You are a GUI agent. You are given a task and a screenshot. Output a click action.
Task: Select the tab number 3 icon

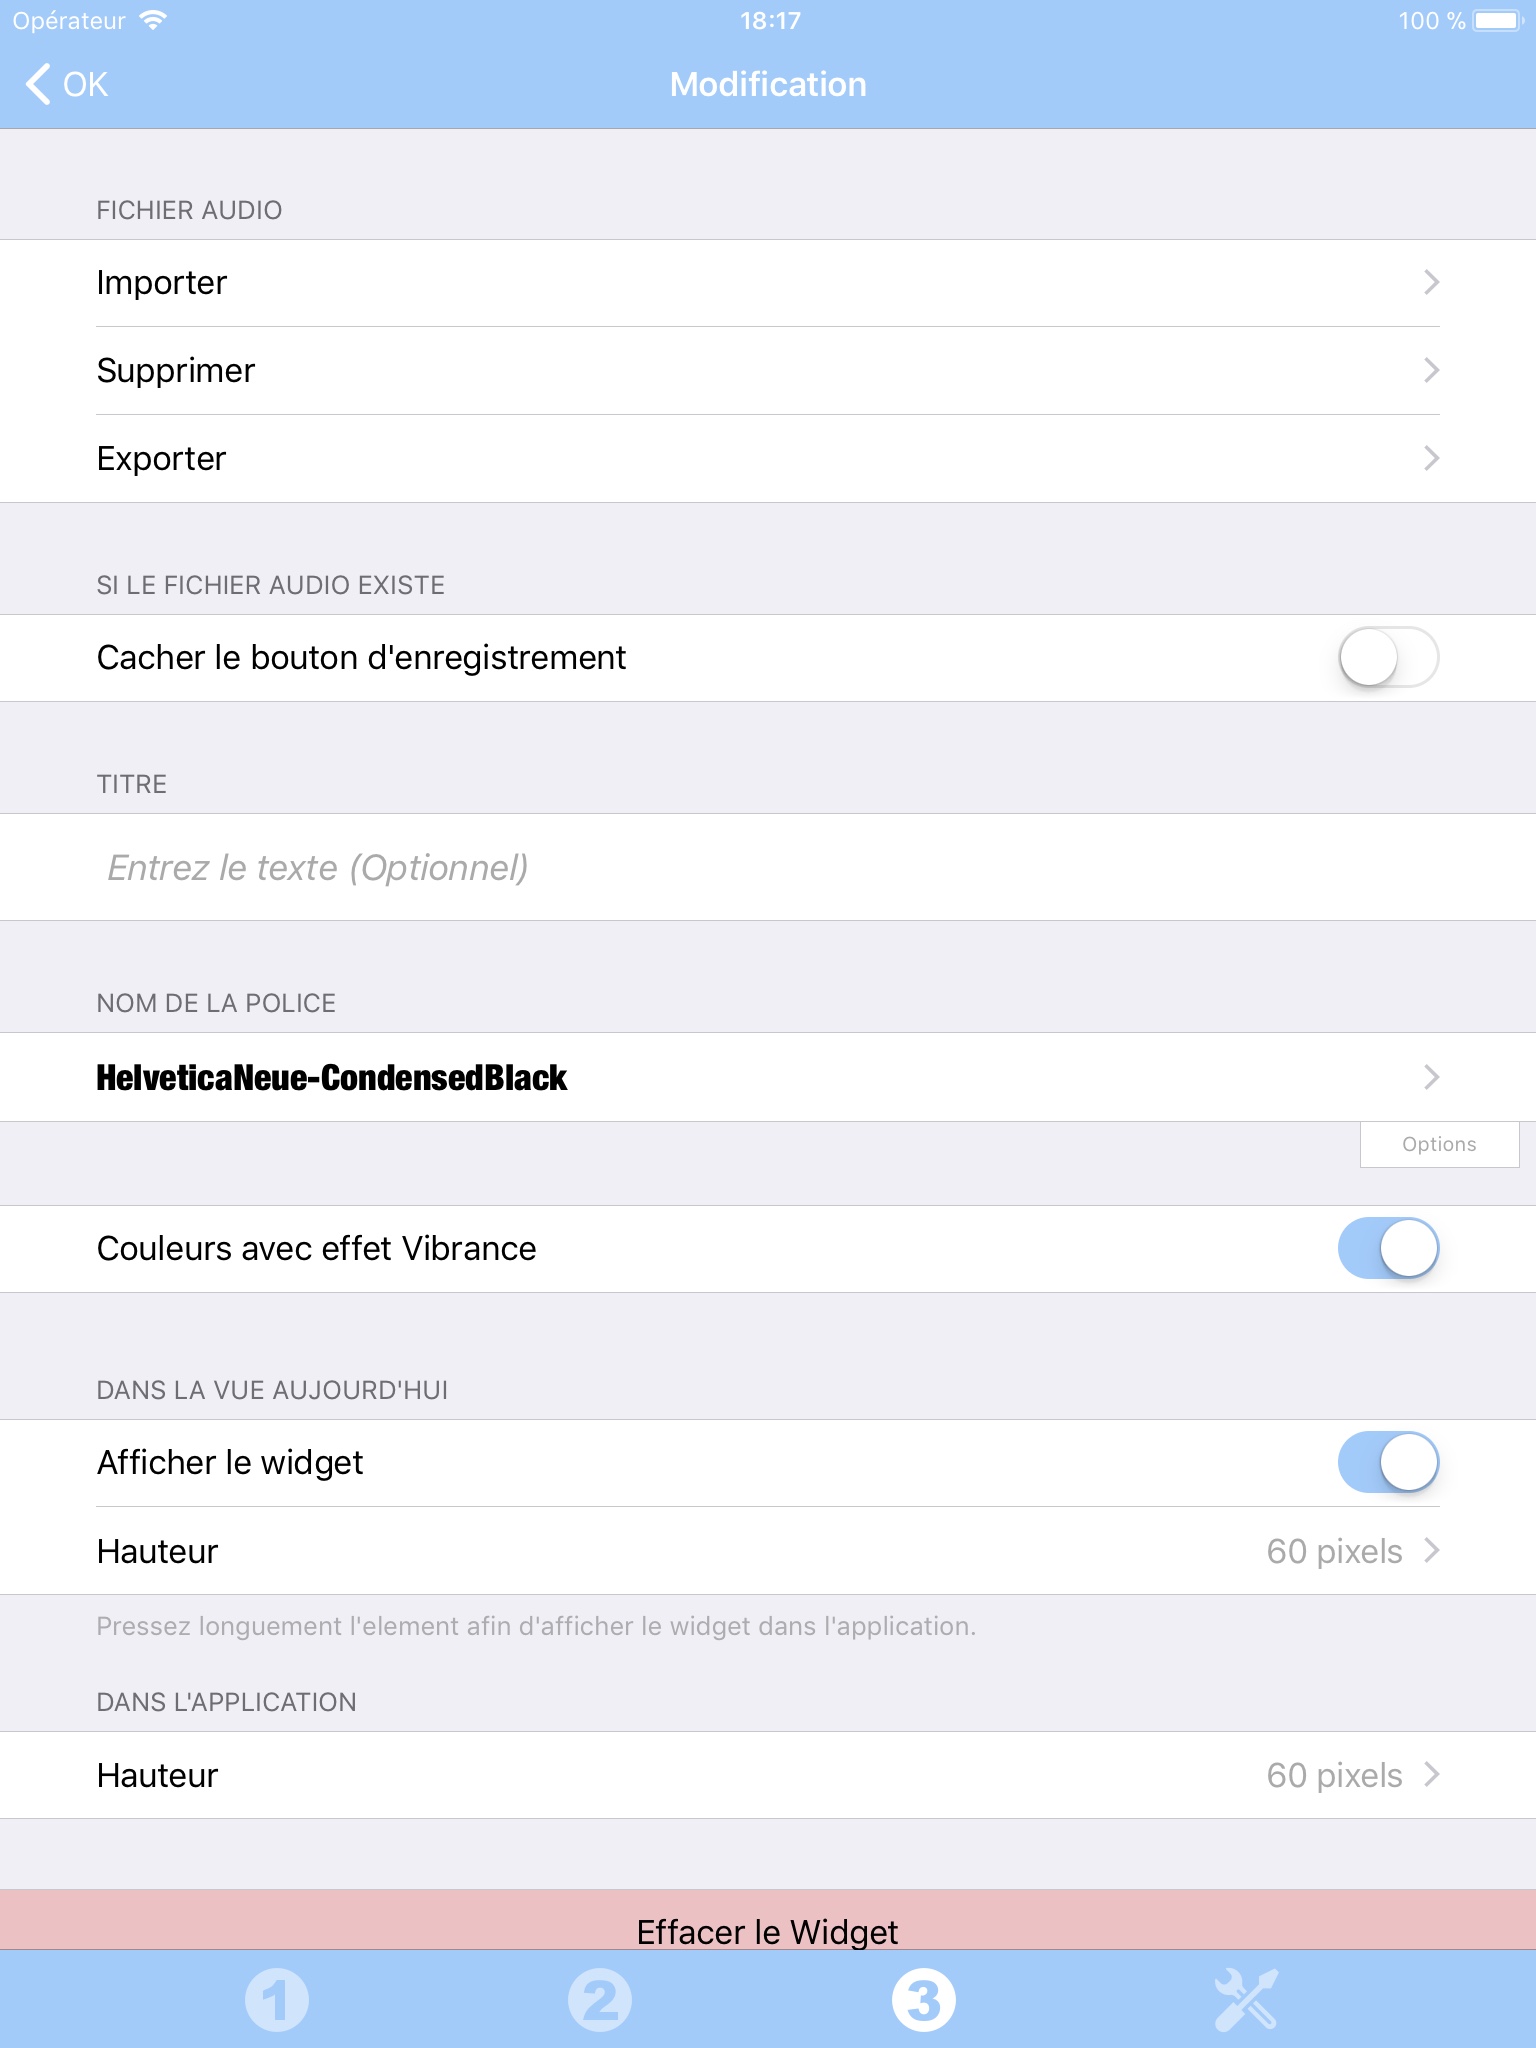pos(923,2000)
